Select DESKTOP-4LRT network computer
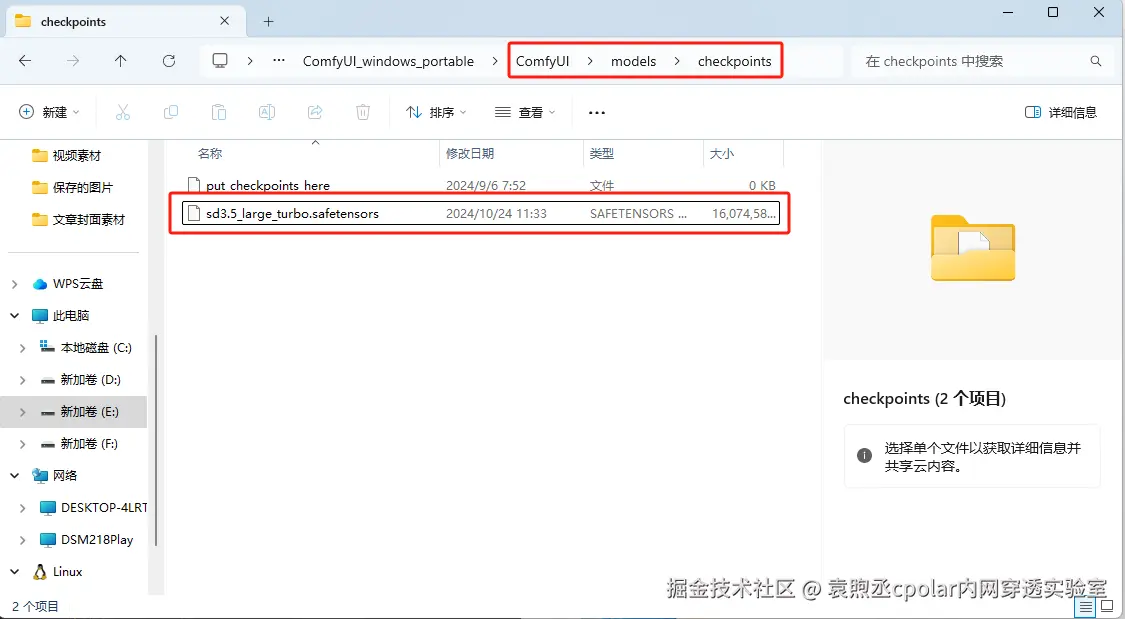The image size is (1125, 619). click(x=103, y=508)
